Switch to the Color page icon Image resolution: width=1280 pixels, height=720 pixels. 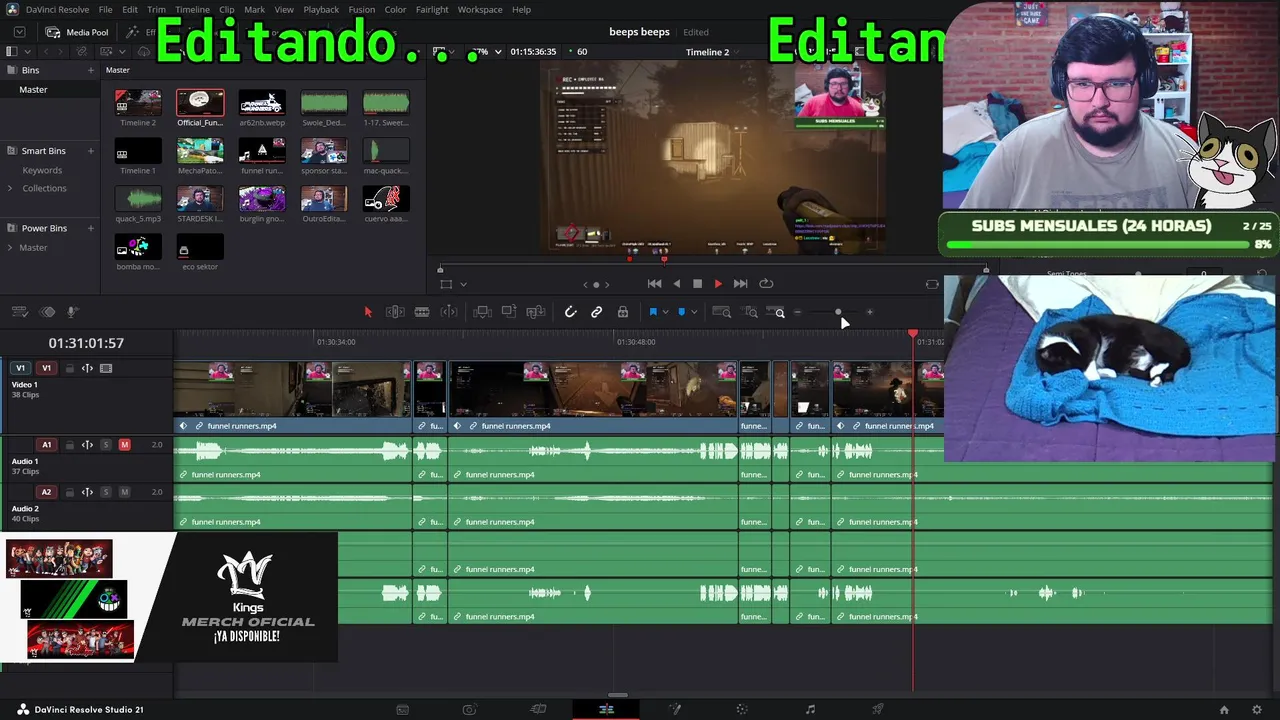(x=741, y=710)
